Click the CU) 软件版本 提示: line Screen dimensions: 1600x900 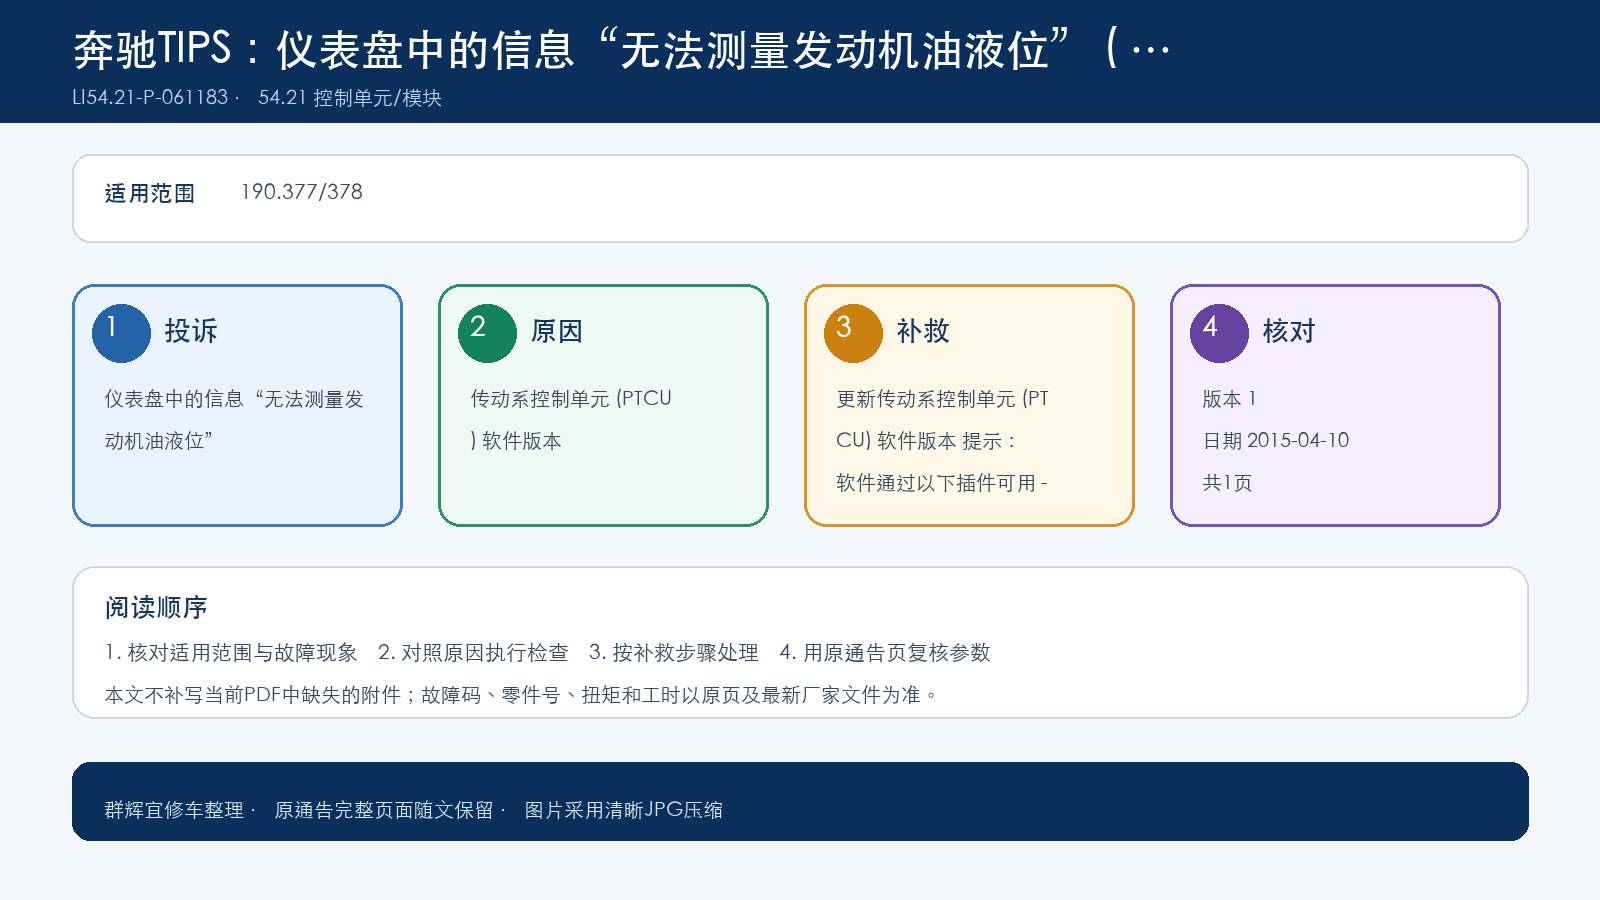coord(926,441)
